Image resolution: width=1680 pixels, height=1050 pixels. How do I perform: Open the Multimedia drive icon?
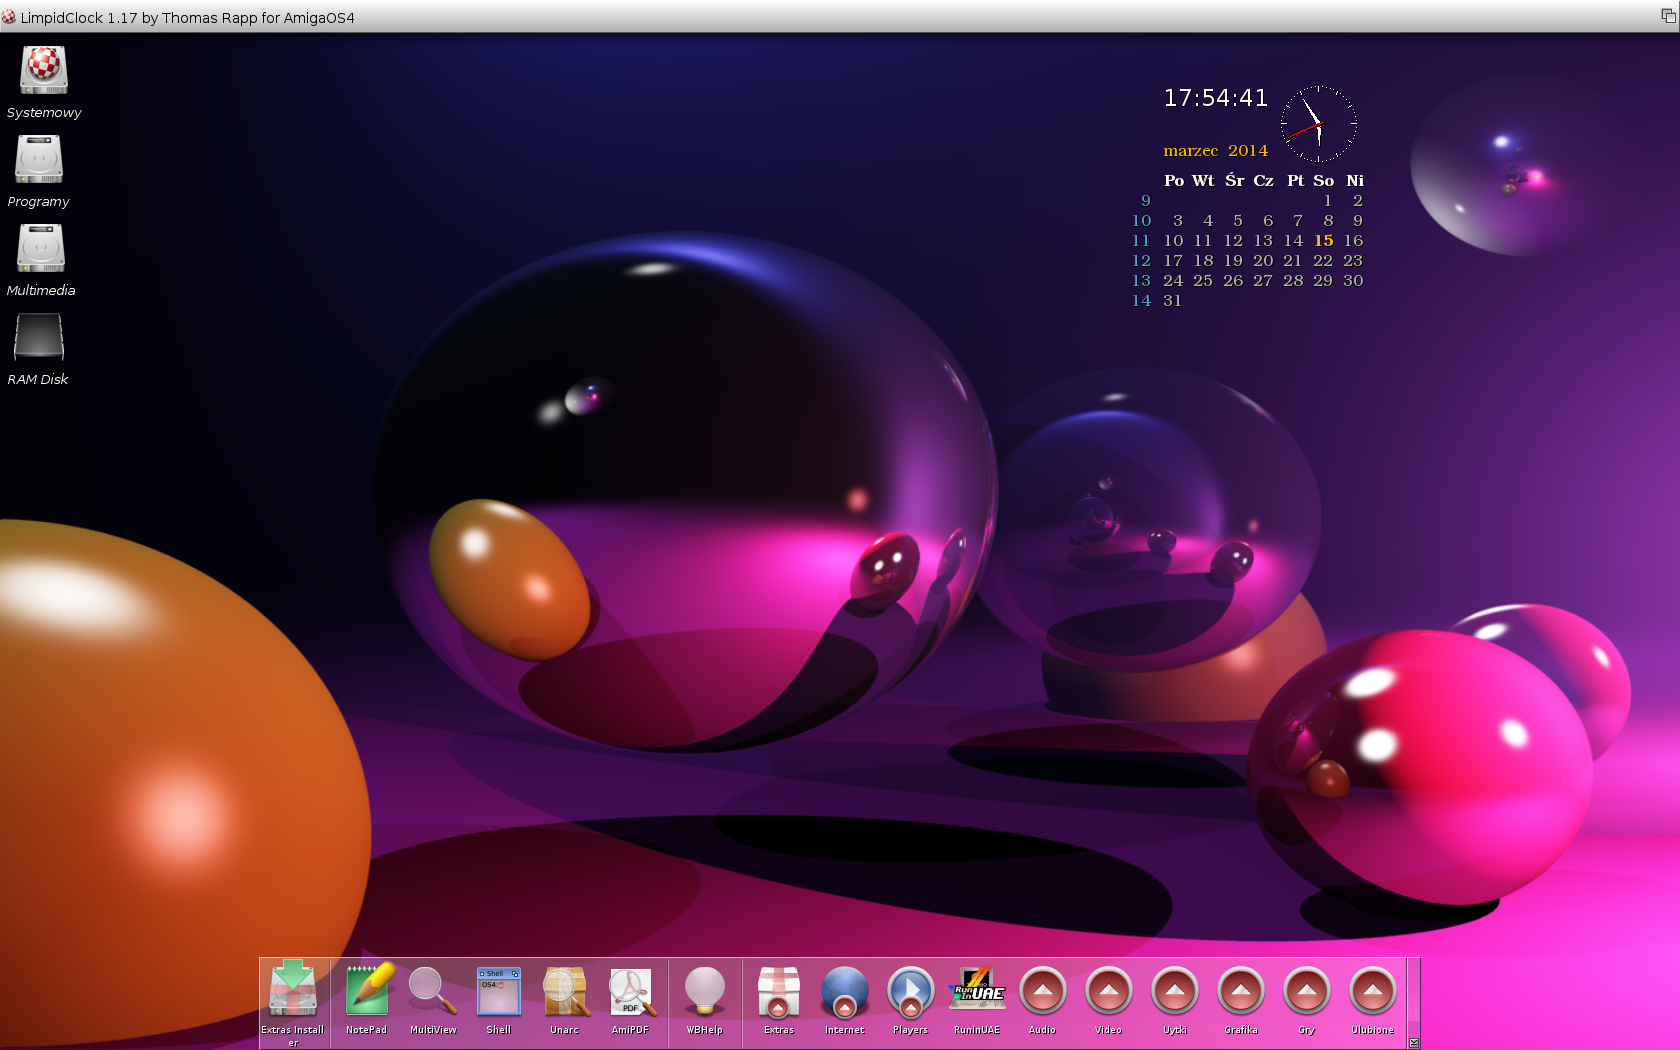(41, 248)
